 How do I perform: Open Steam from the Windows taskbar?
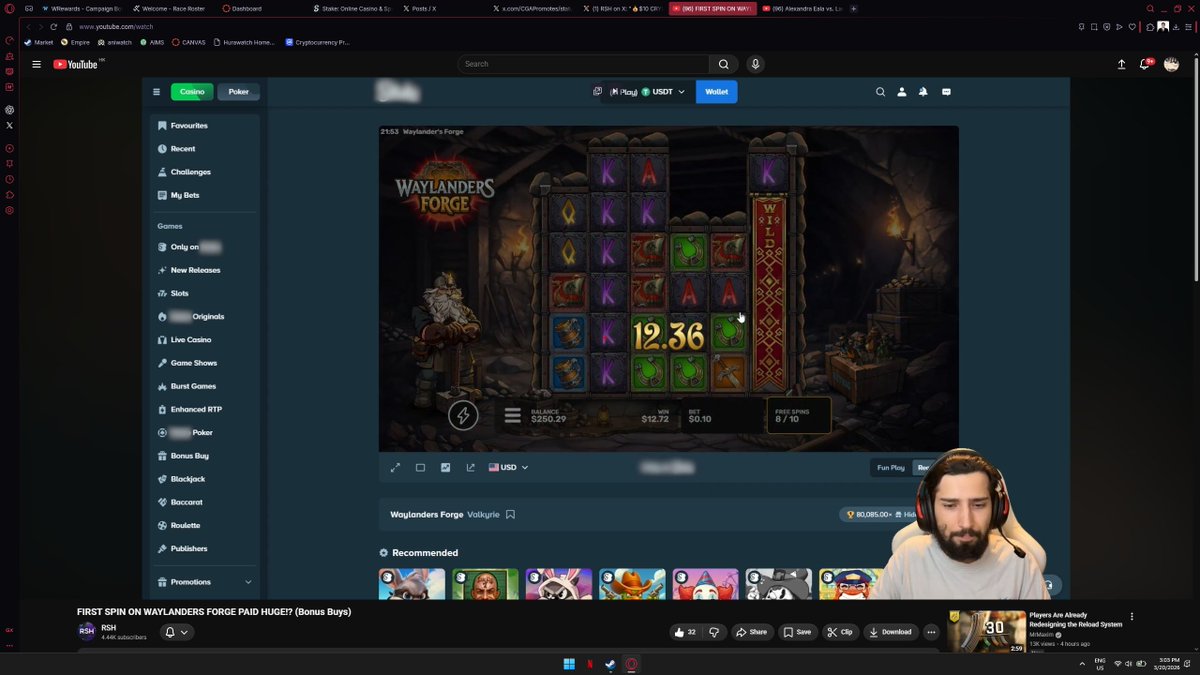(611, 664)
